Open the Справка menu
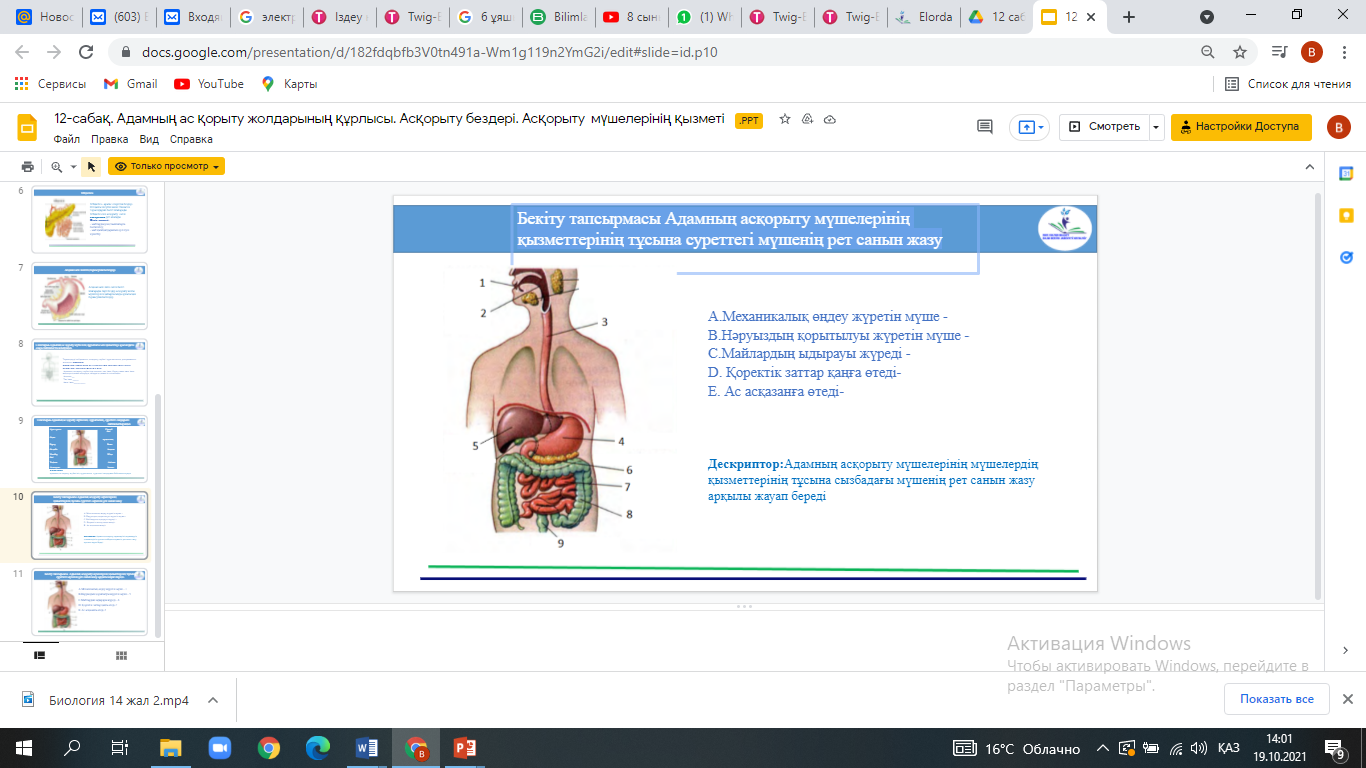Screen dimensions: 1366x768 191,140
